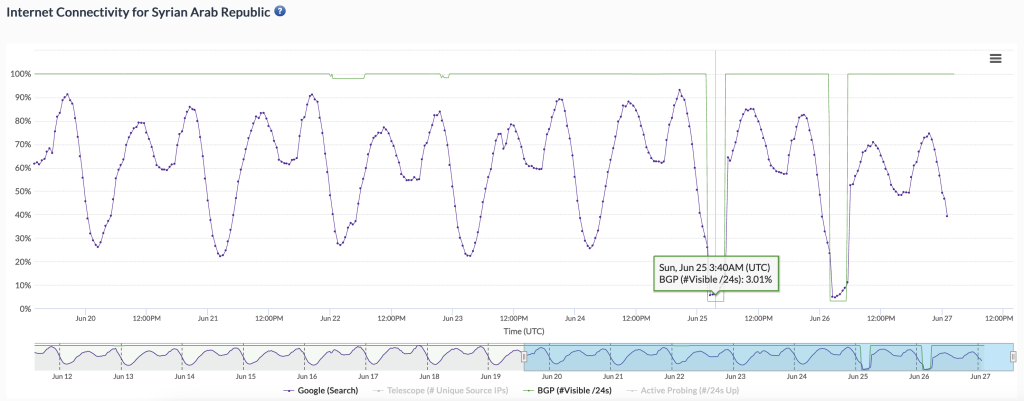Click the Jun 23 x-axis label
The width and height of the screenshot is (1024, 401).
(452, 319)
